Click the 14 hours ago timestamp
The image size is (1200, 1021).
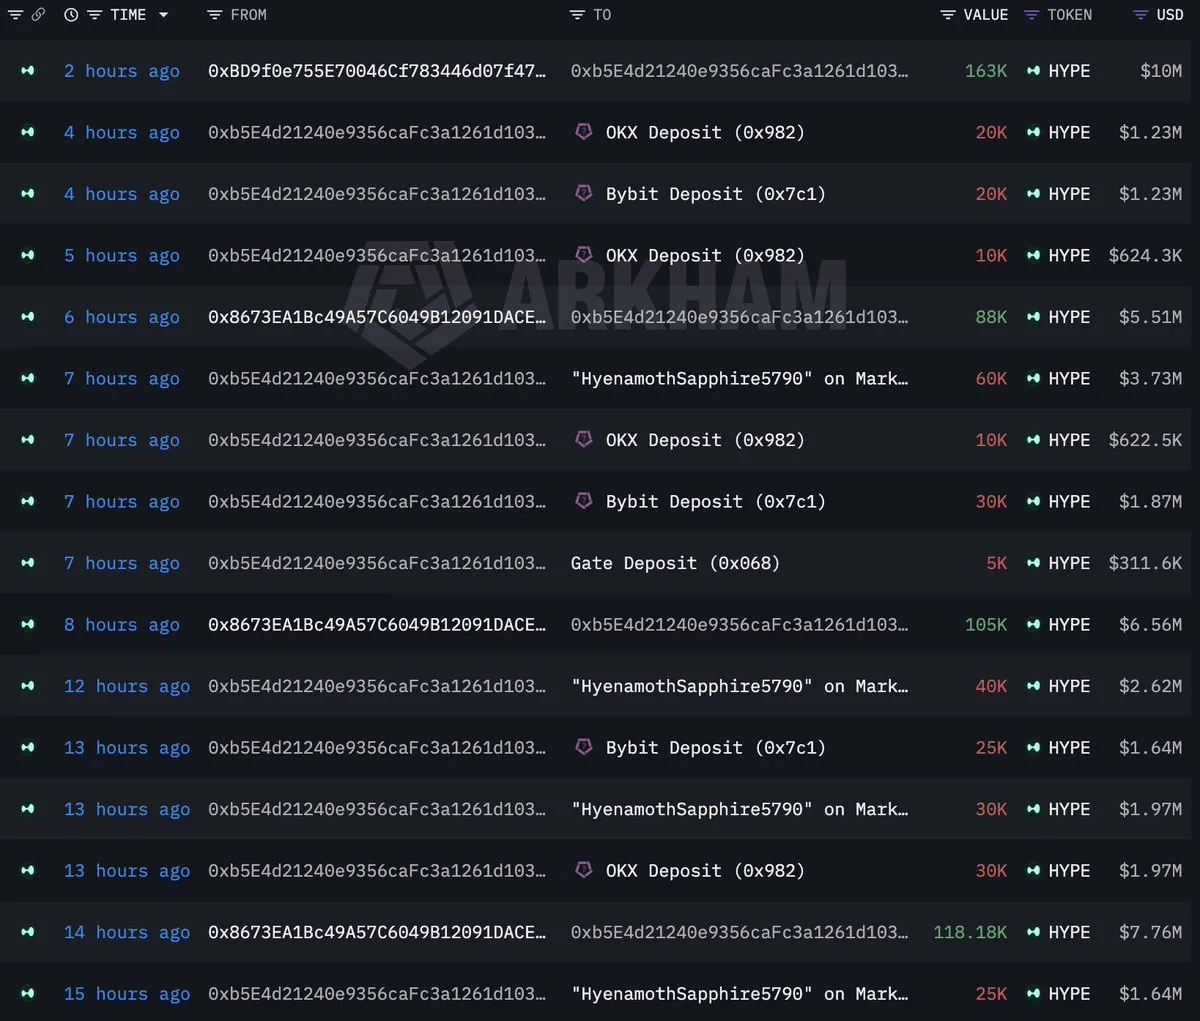127,932
